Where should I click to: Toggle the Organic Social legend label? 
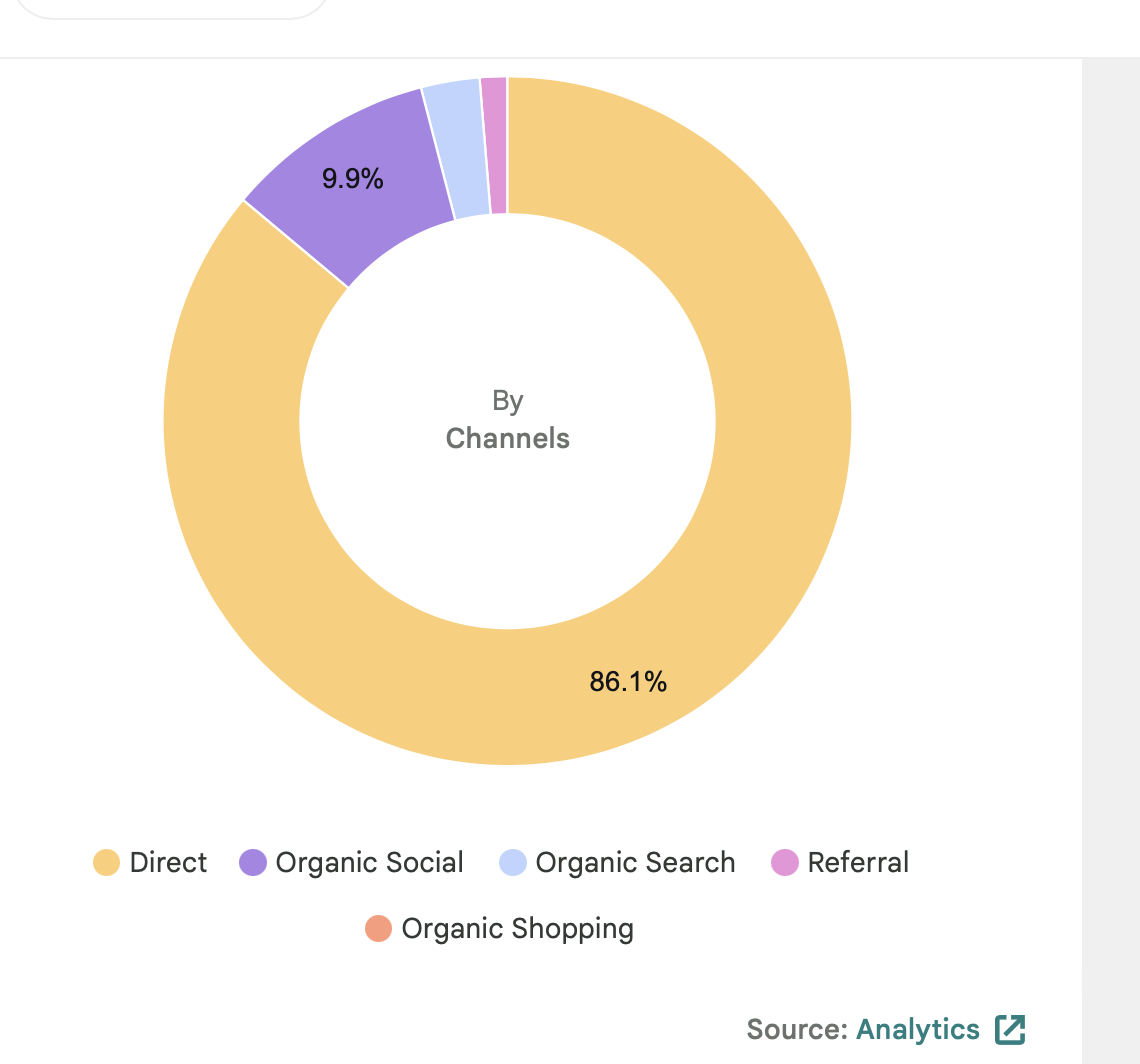[369, 863]
